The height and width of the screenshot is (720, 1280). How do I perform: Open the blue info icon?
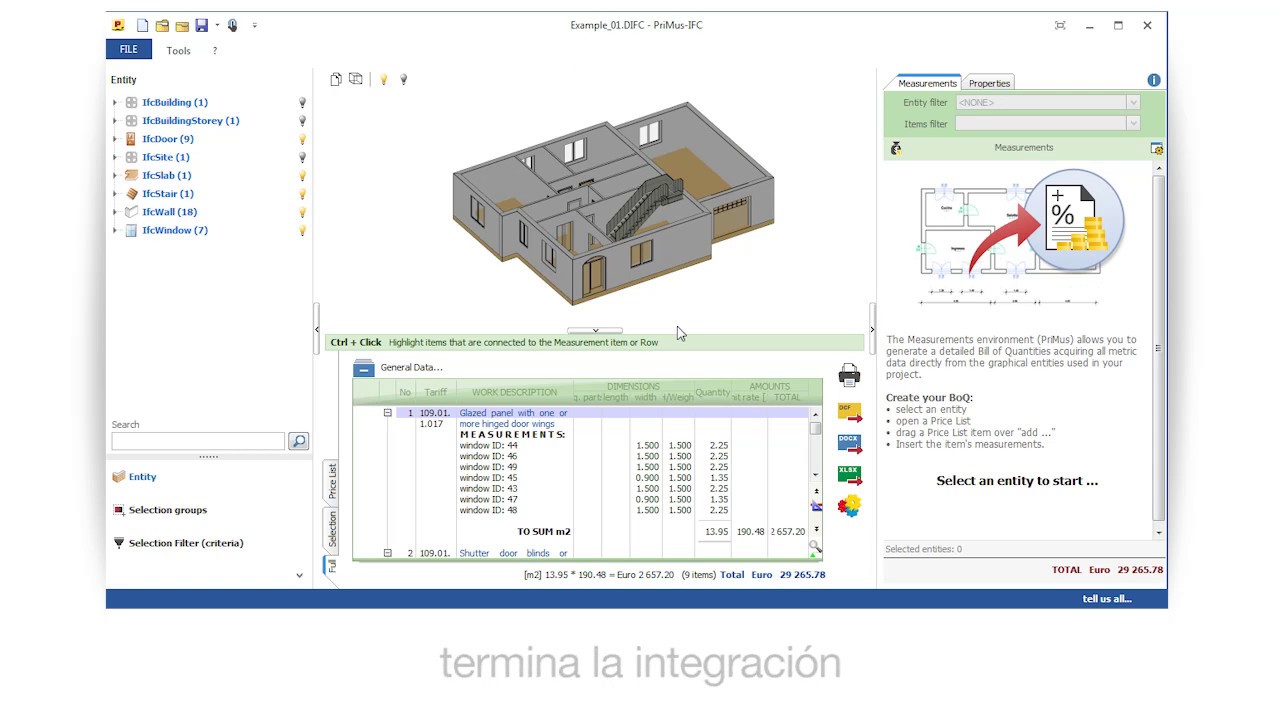[1154, 80]
